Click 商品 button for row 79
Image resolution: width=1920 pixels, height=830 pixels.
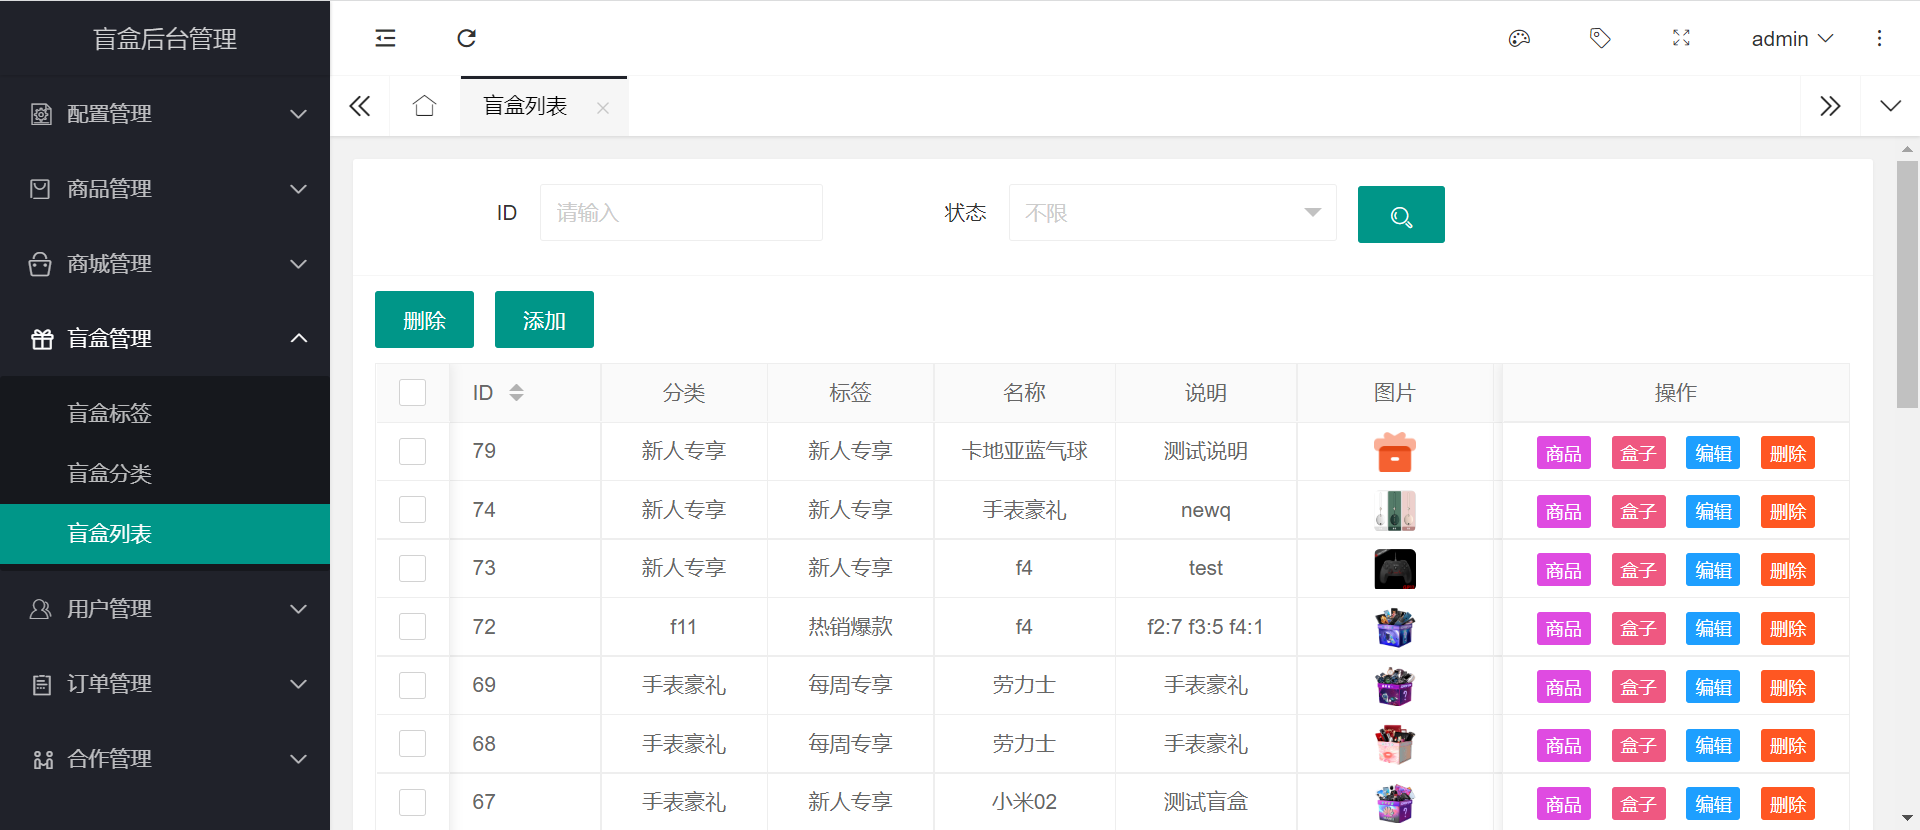pyautogui.click(x=1564, y=453)
